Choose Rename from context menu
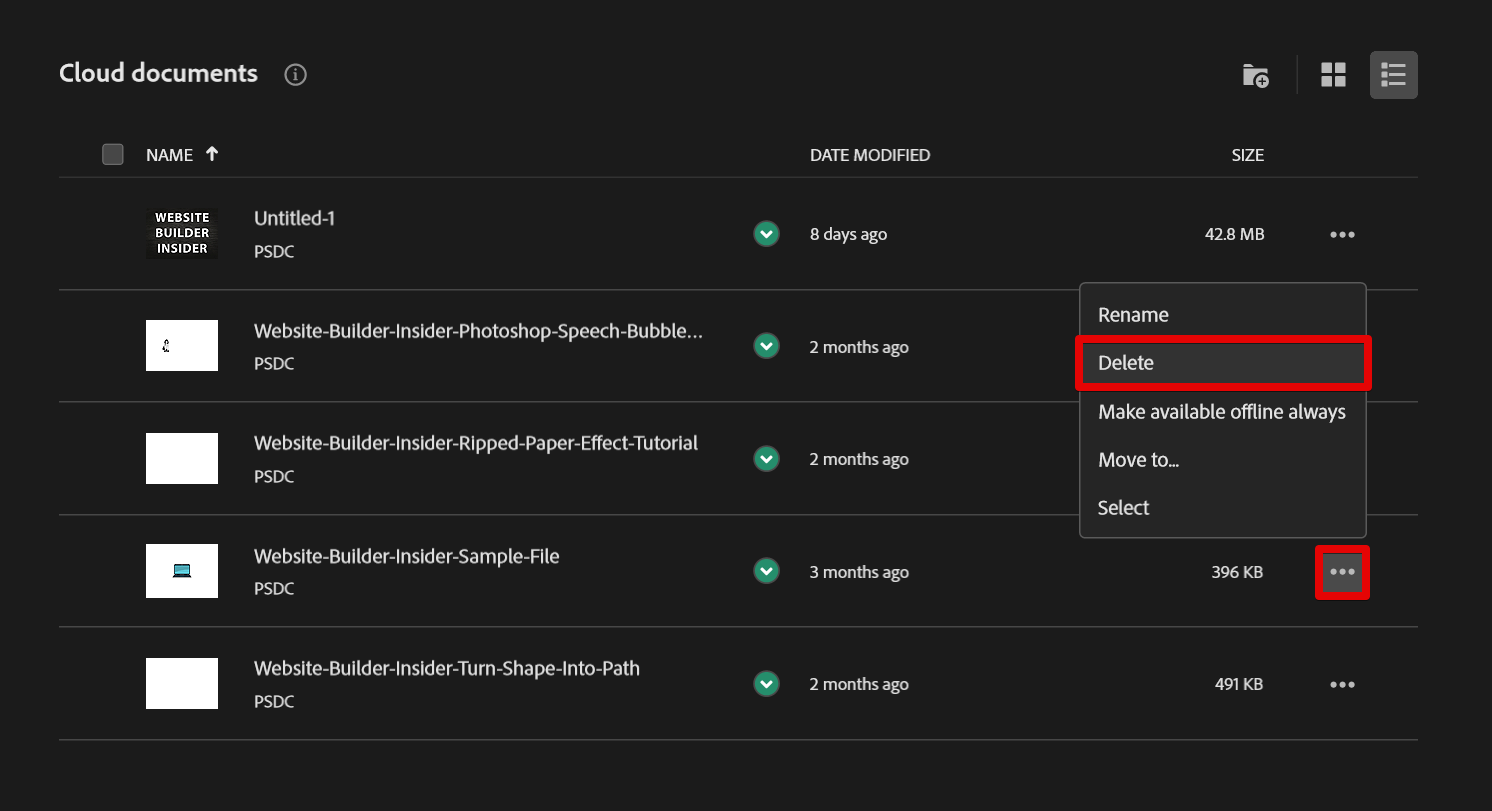1492x811 pixels. (1133, 315)
